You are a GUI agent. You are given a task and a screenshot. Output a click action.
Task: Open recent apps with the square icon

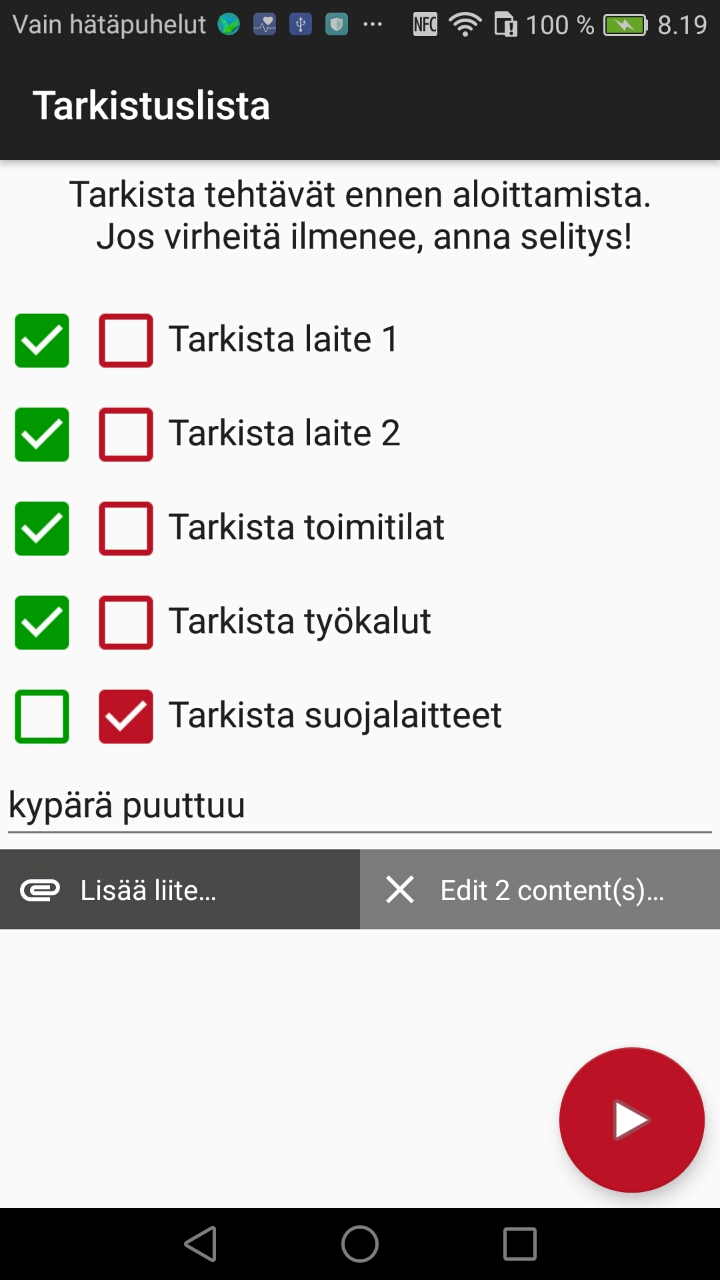(520, 1244)
